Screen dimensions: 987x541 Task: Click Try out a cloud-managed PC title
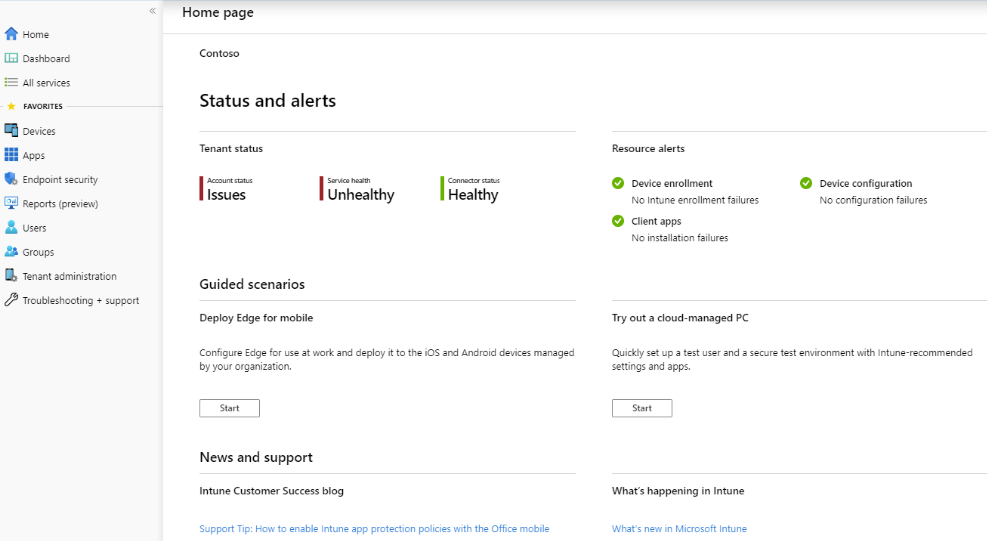[x=680, y=318]
